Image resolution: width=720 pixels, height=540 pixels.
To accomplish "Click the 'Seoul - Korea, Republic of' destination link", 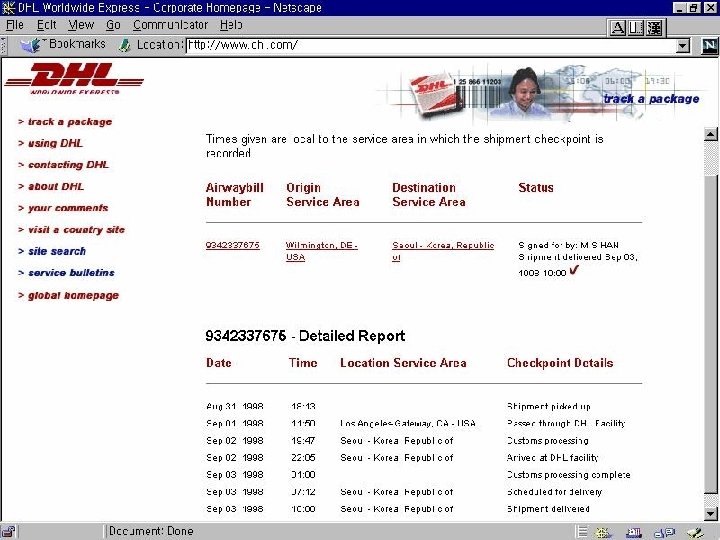I will click(443, 251).
